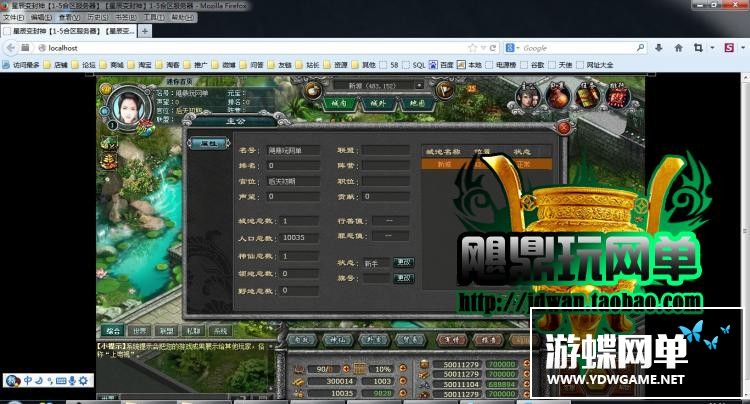Close the 主公 dialog with red X
Viewport: 750px width, 404px height.
(x=564, y=127)
